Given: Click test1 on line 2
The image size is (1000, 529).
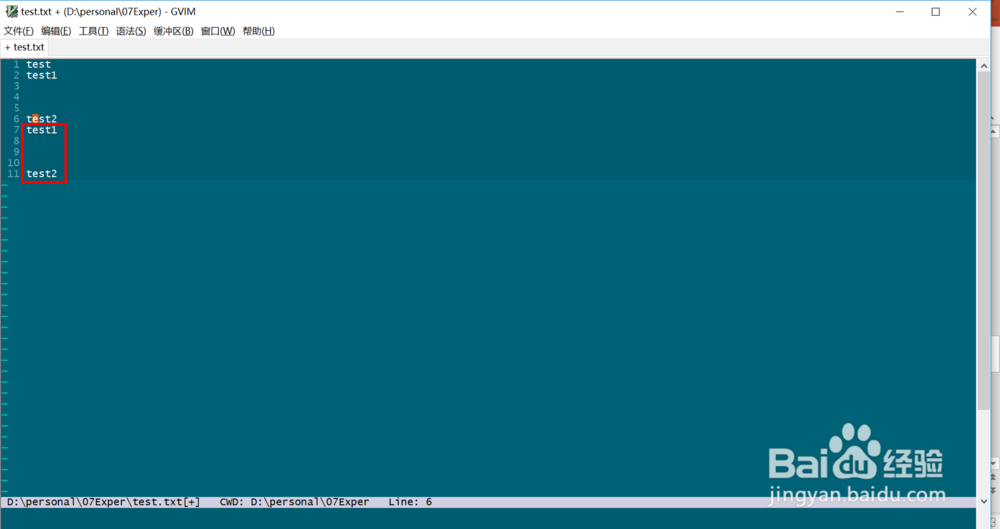Looking at the screenshot, I should (x=41, y=75).
